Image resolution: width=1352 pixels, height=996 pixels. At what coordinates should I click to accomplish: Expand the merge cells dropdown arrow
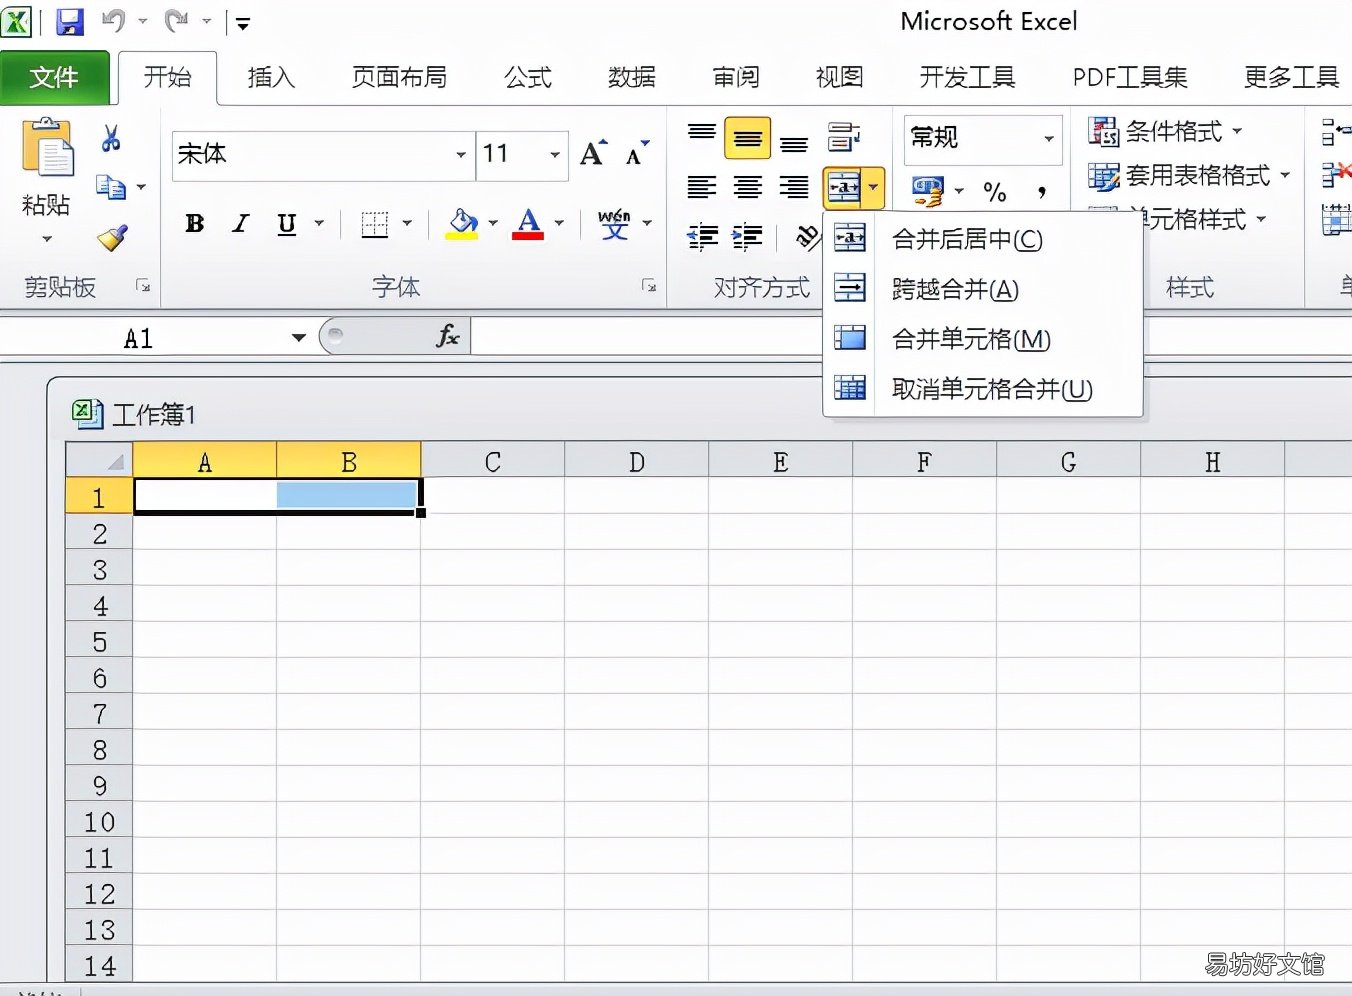point(874,187)
